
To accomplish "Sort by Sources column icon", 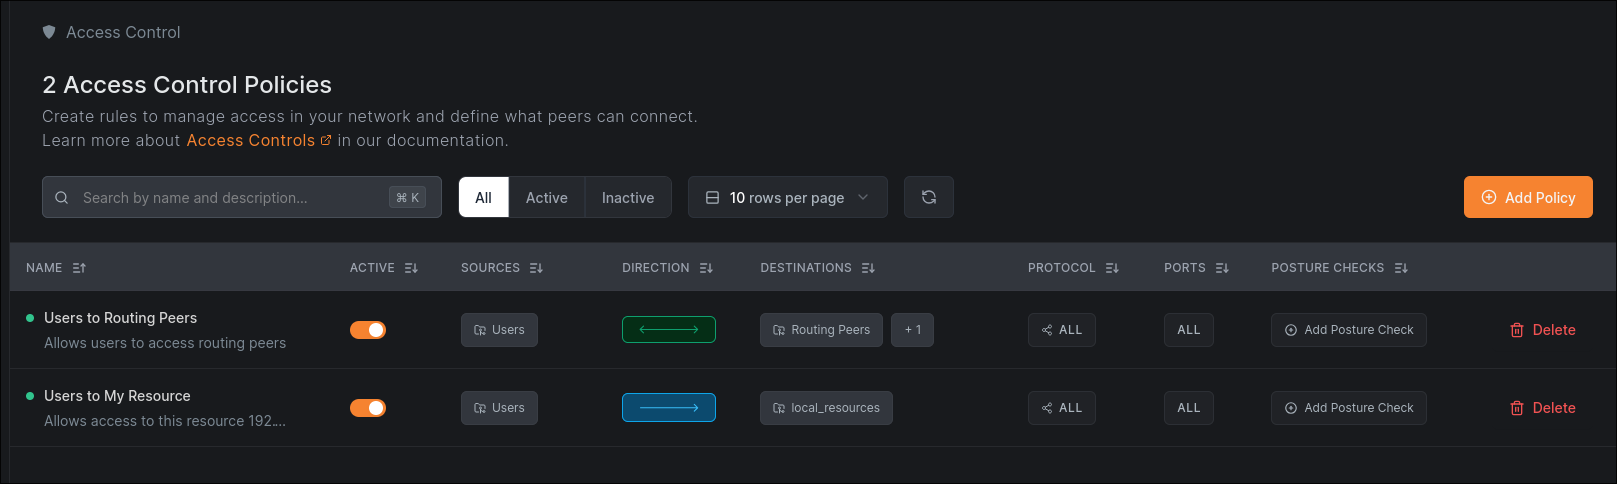I will 536,268.
